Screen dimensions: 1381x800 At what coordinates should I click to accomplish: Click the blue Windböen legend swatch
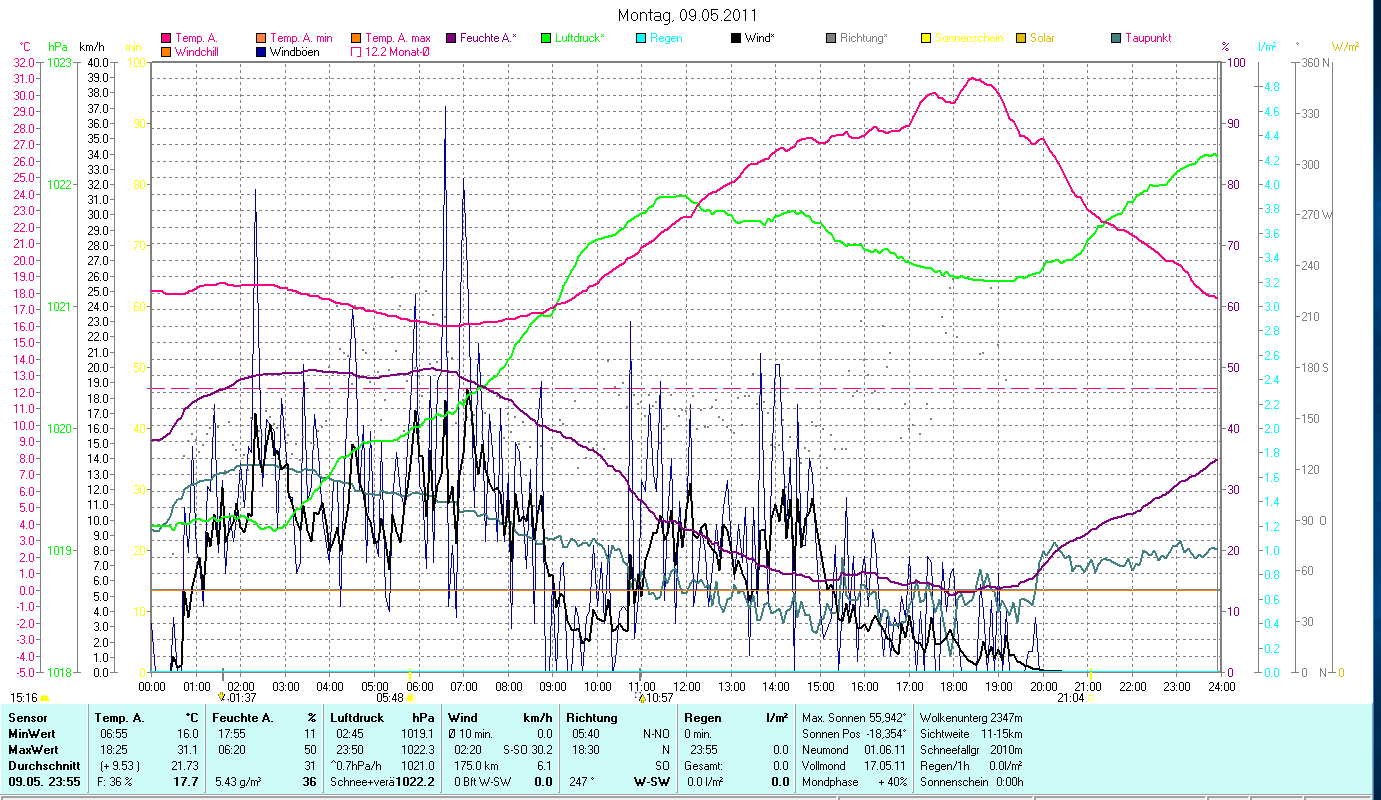pyautogui.click(x=261, y=51)
